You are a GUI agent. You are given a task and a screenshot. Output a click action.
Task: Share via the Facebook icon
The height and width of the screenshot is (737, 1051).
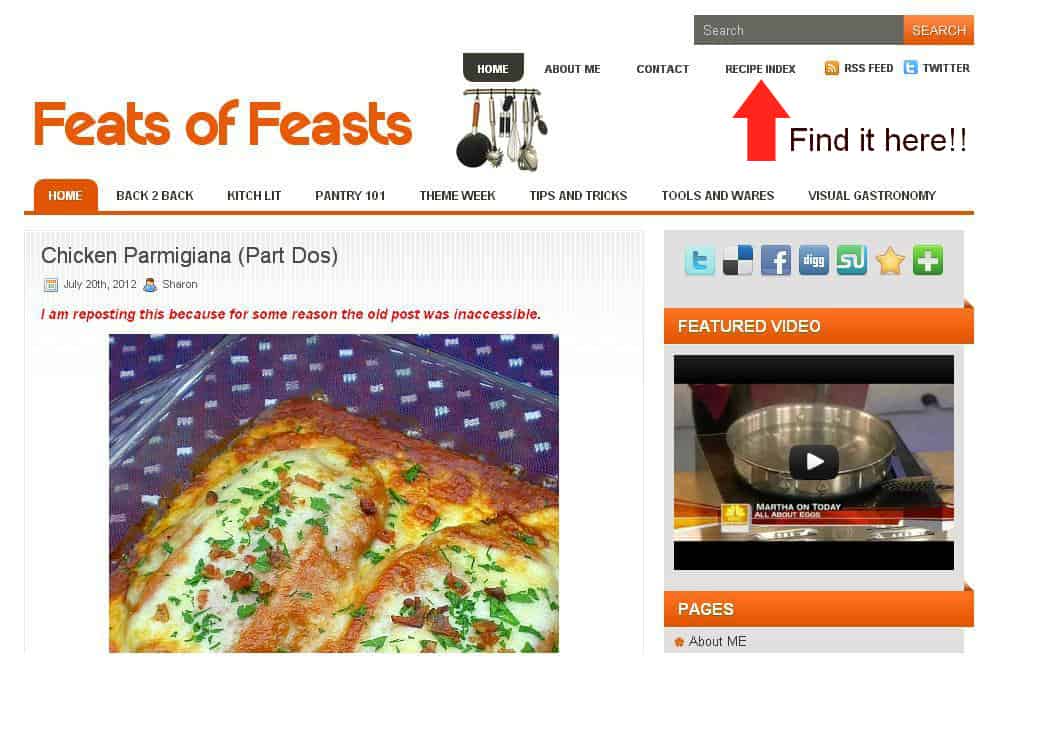pos(776,261)
